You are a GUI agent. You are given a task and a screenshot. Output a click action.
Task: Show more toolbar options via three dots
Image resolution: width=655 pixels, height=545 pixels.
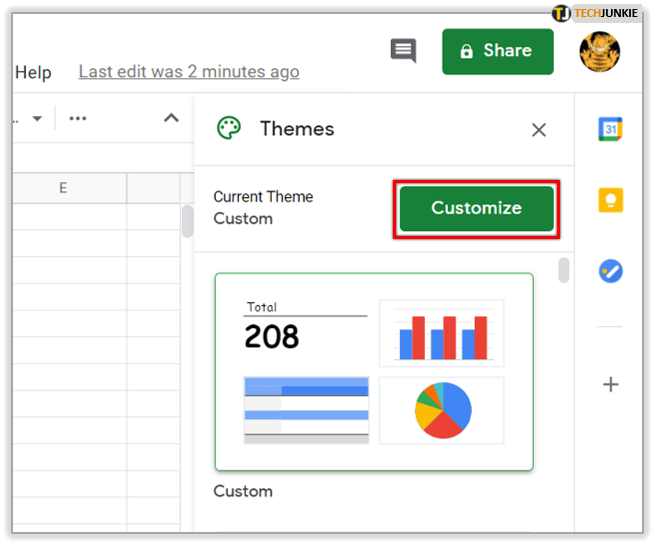coord(78,119)
